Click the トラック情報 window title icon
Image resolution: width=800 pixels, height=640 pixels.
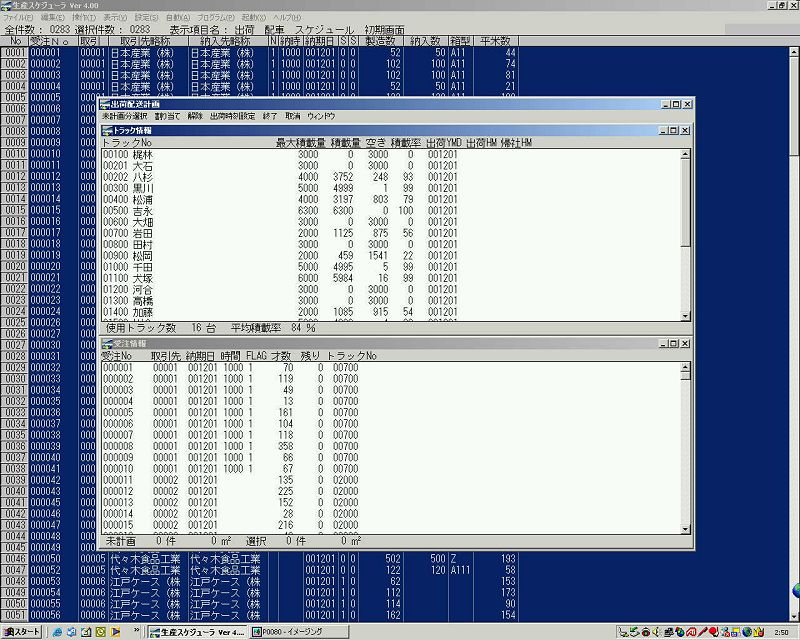(107, 131)
